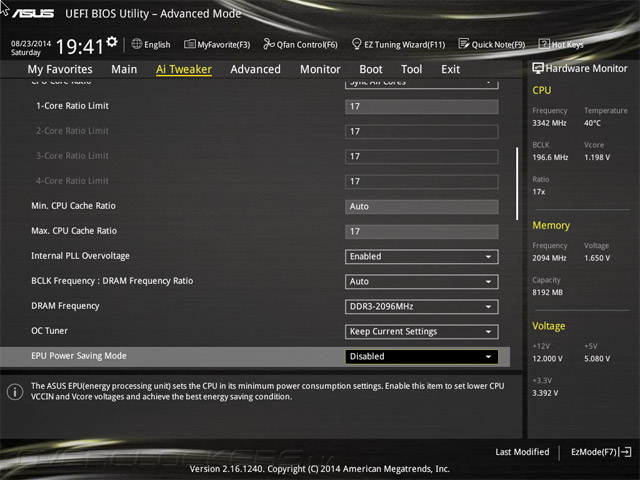
Task: Open the My Favorites tab
Action: (x=60, y=69)
